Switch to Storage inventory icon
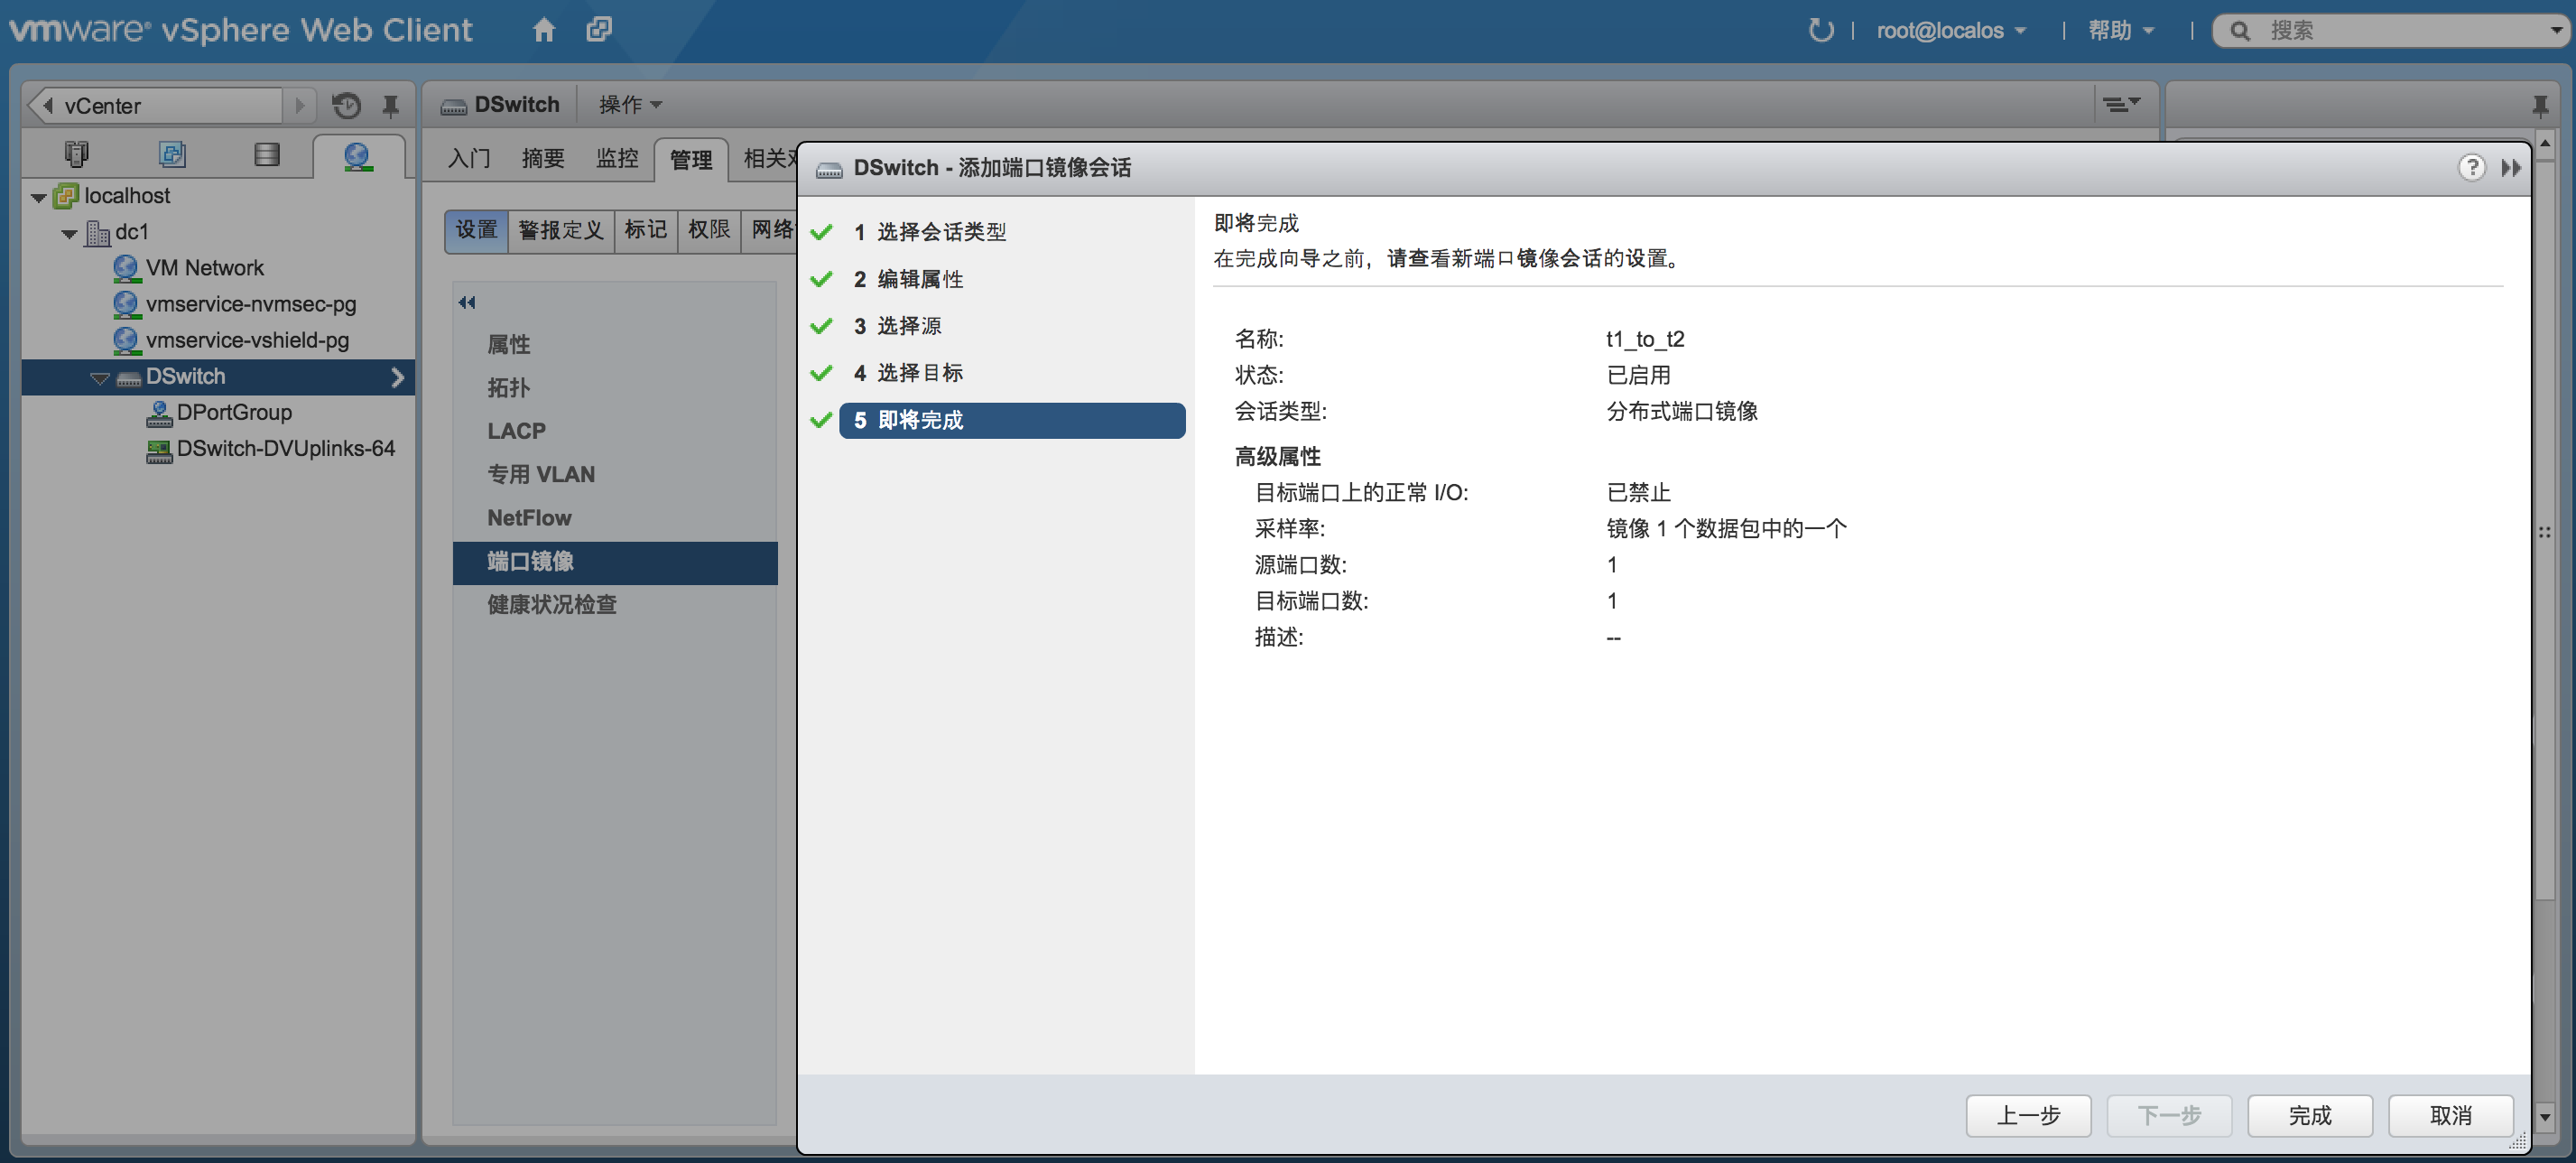Viewport: 2576px width, 1163px height. tap(266, 155)
